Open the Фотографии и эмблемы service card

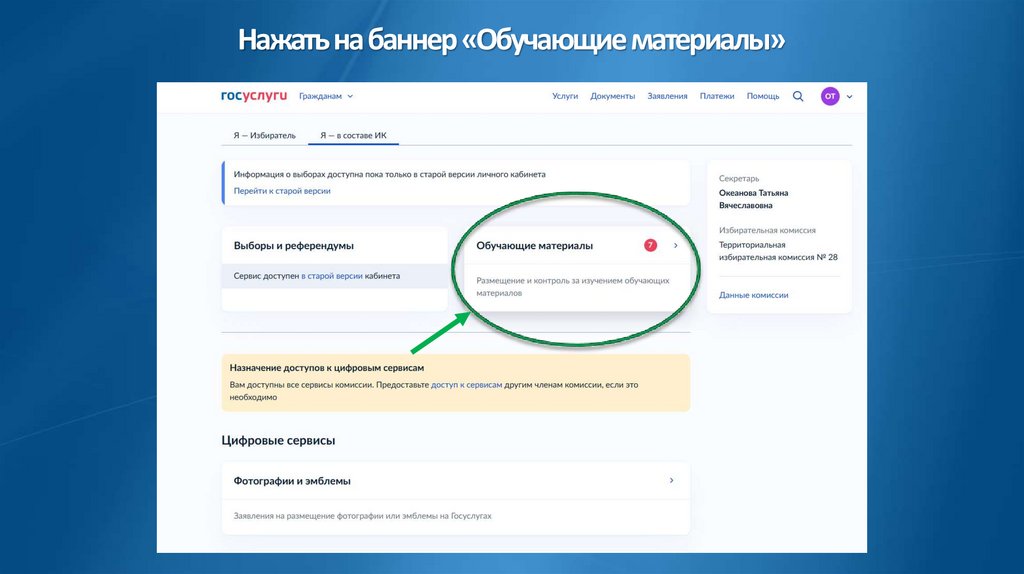point(456,498)
